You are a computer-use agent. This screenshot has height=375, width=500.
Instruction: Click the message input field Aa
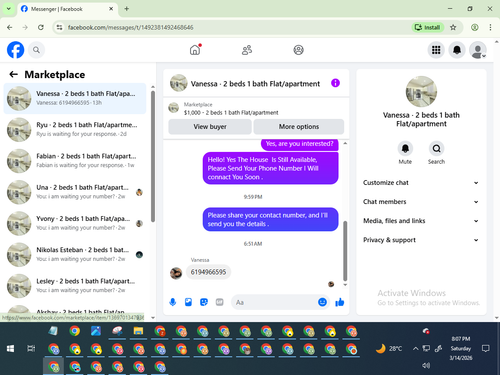click(x=273, y=302)
